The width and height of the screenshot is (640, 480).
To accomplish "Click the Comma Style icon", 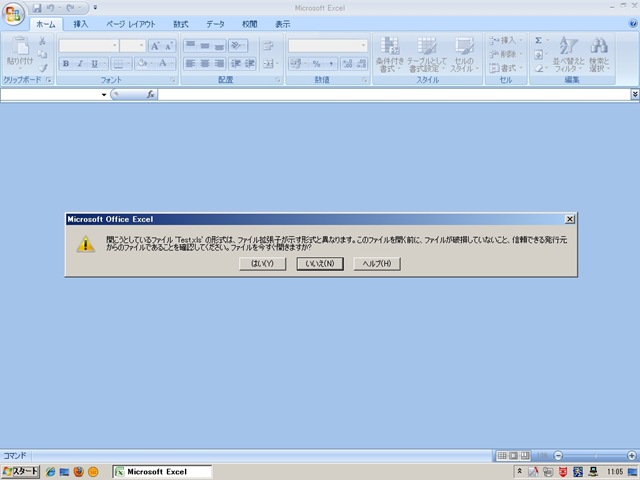I will 331,64.
